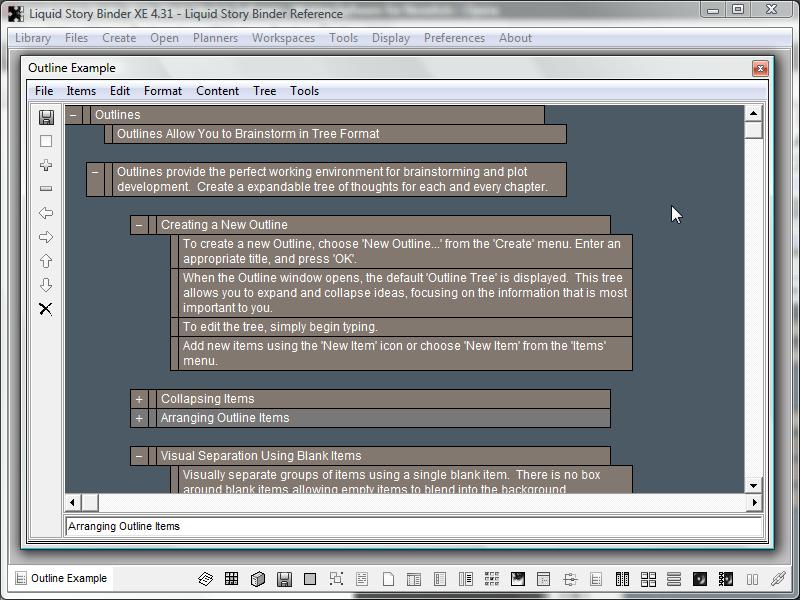This screenshot has width=800, height=600.
Task: Click the black X delete icon in the sidebar
Action: pos(46,309)
